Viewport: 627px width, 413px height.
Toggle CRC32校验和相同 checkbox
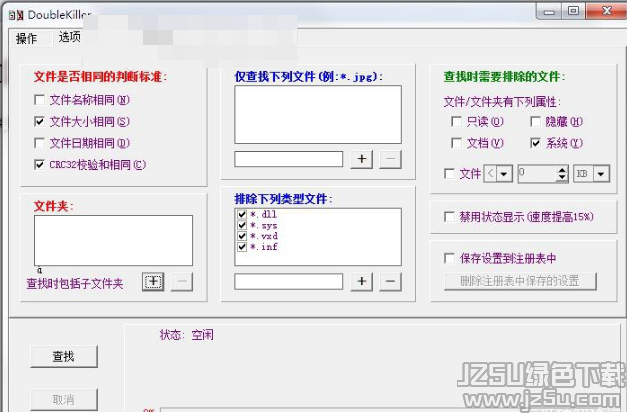(39, 164)
